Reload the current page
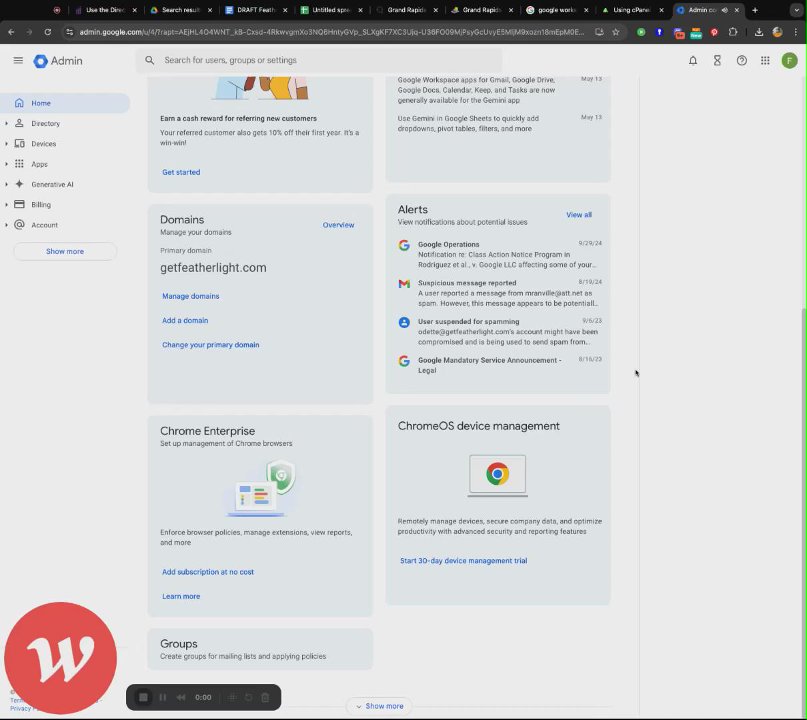807x720 pixels. tap(47, 32)
